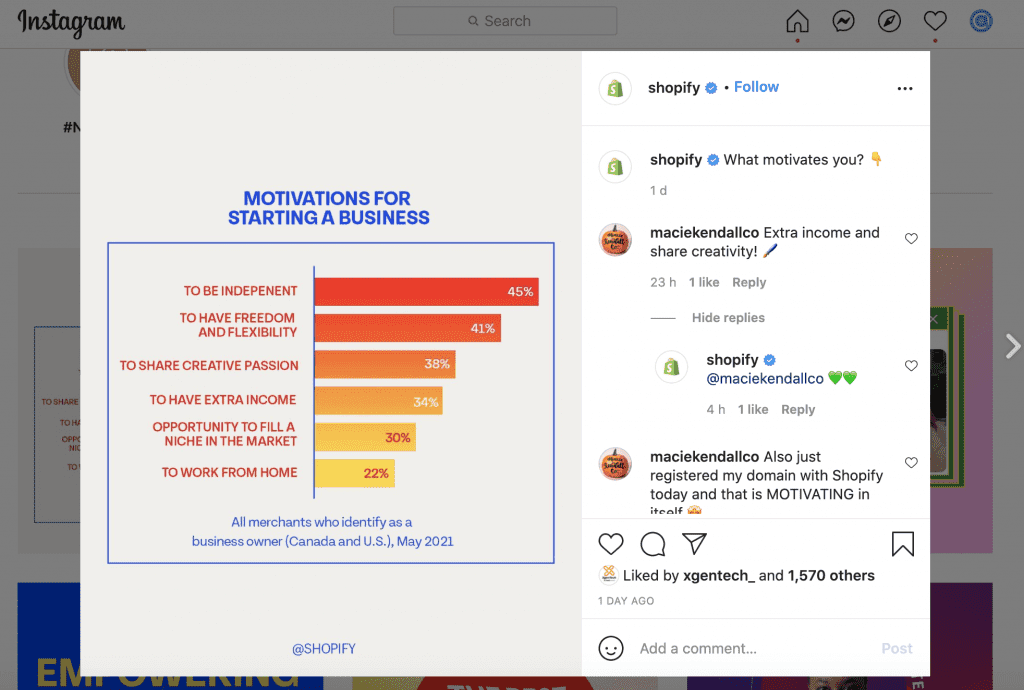Open activity feed heart icon in header
1024x690 pixels.
(935, 22)
